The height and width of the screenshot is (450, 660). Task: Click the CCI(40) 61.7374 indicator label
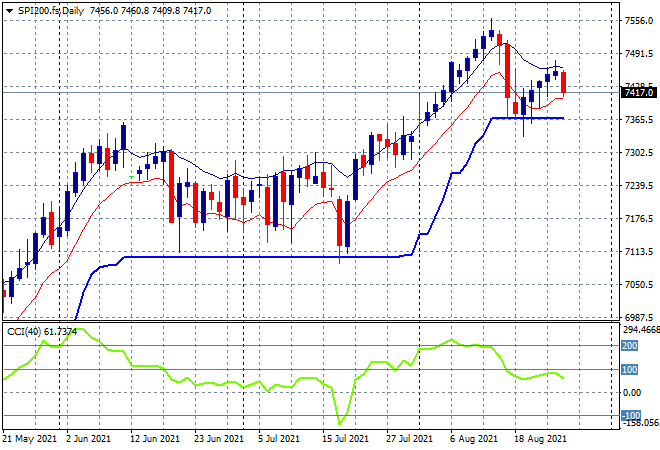click(x=42, y=332)
